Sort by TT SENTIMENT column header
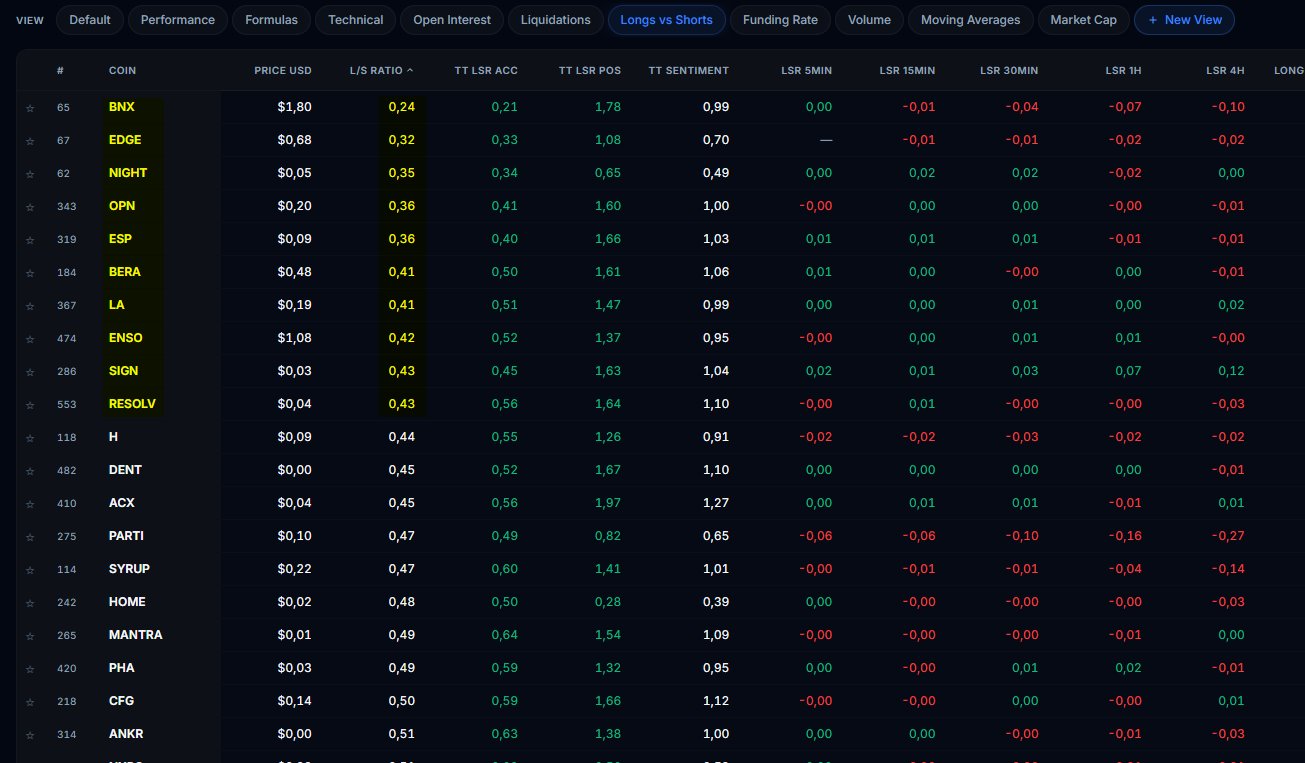1305x763 pixels. [688, 70]
